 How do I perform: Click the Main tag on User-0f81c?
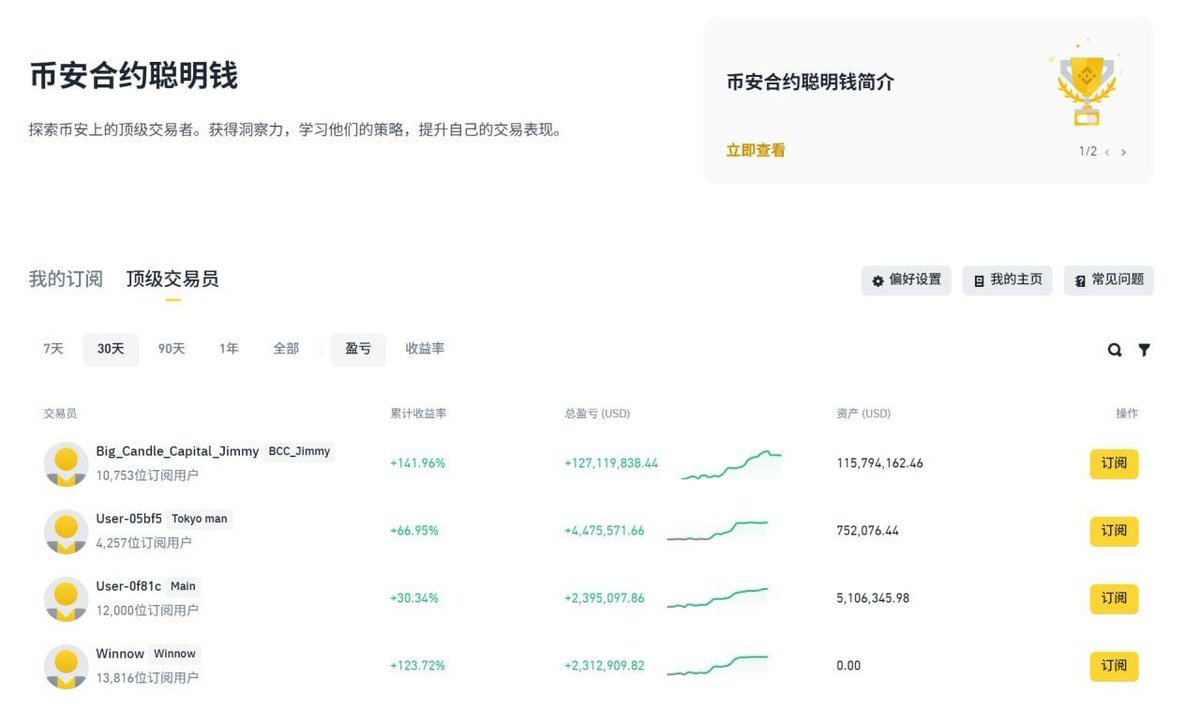point(183,586)
